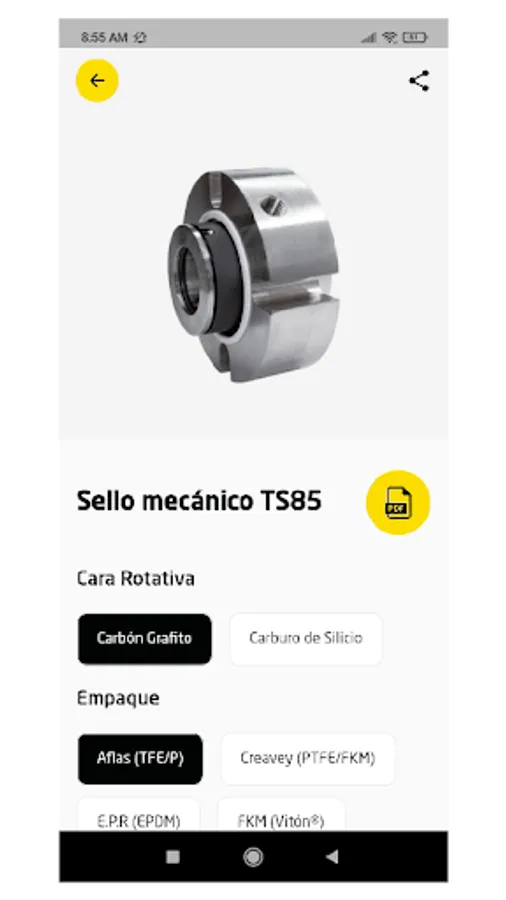
Task: Choose Creavey (PTFE/FKM) packing
Action: [308, 759]
